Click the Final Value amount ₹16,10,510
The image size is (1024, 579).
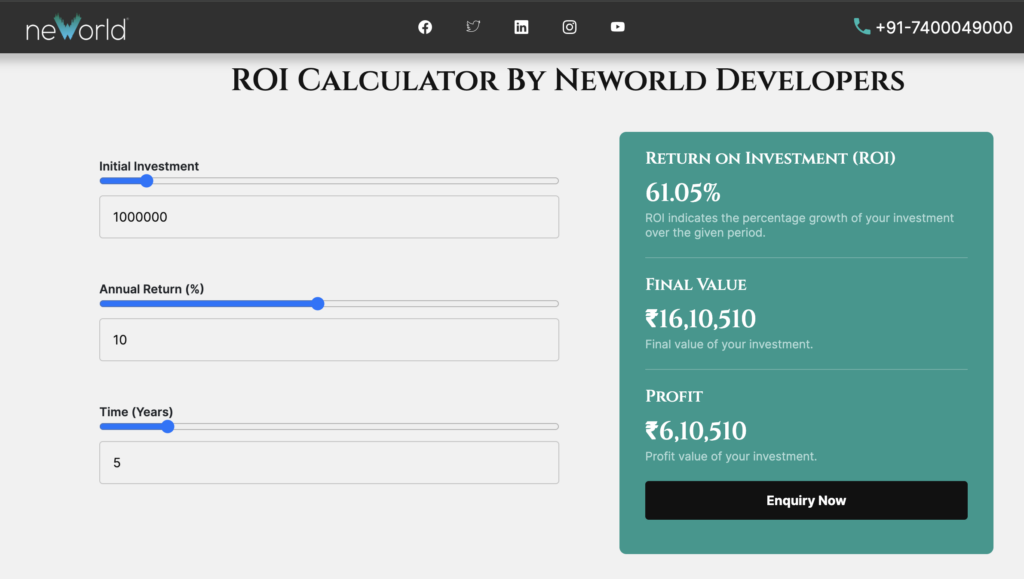pyautogui.click(x=700, y=319)
